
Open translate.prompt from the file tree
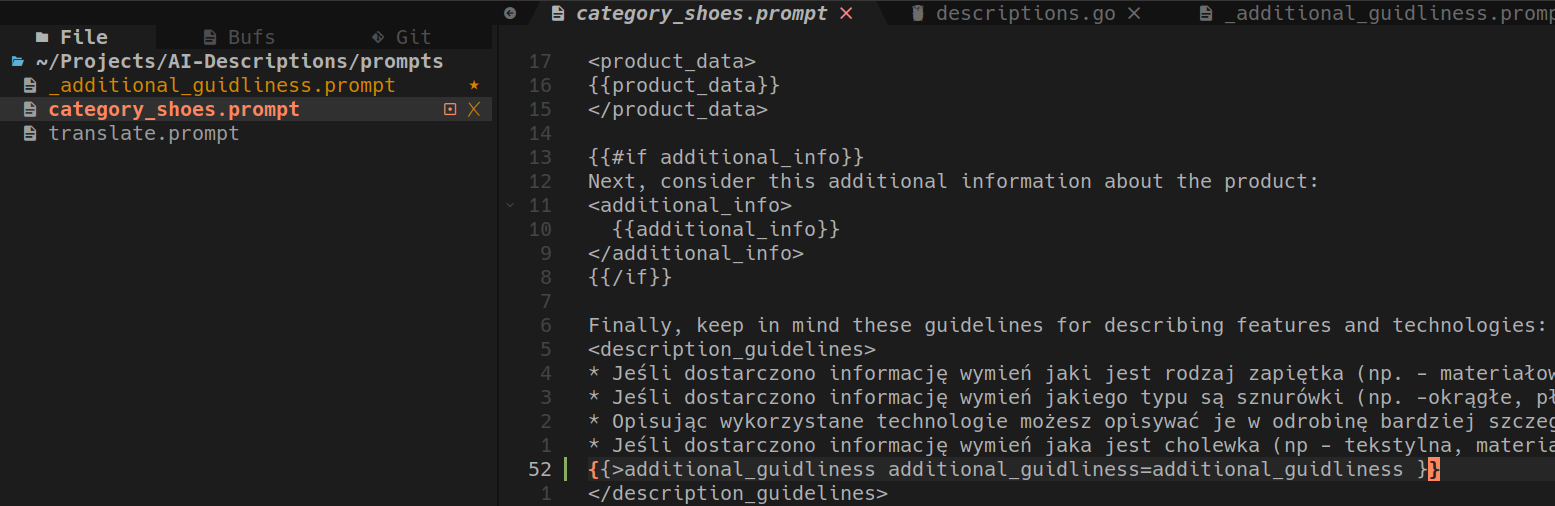pos(144,133)
